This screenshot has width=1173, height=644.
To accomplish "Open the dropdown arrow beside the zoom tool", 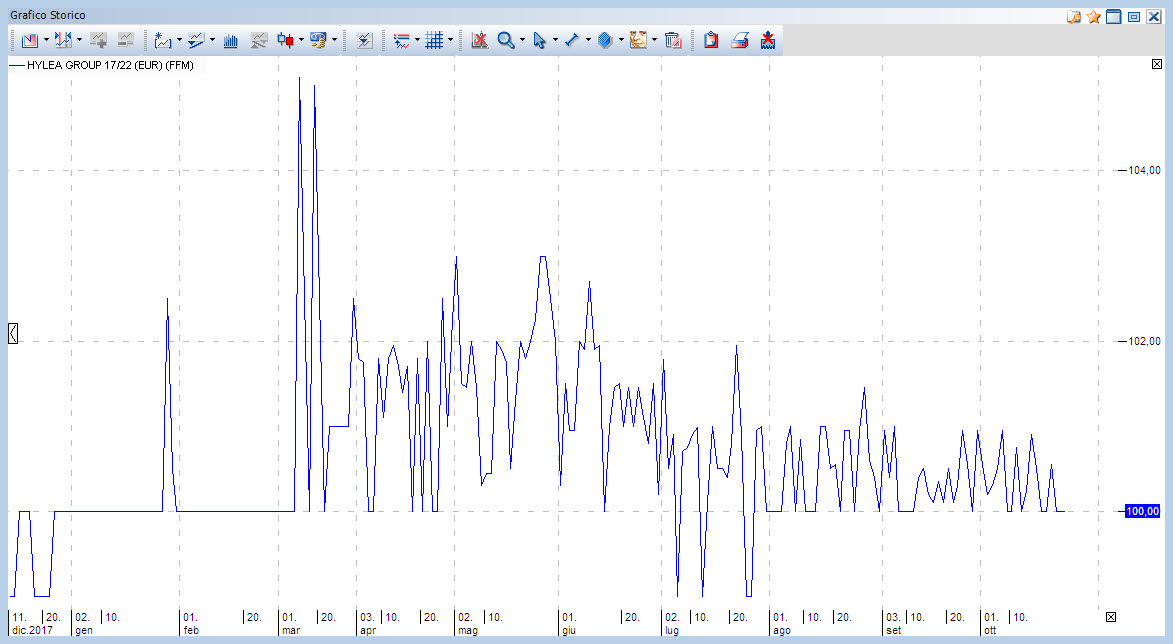I will click(522, 41).
